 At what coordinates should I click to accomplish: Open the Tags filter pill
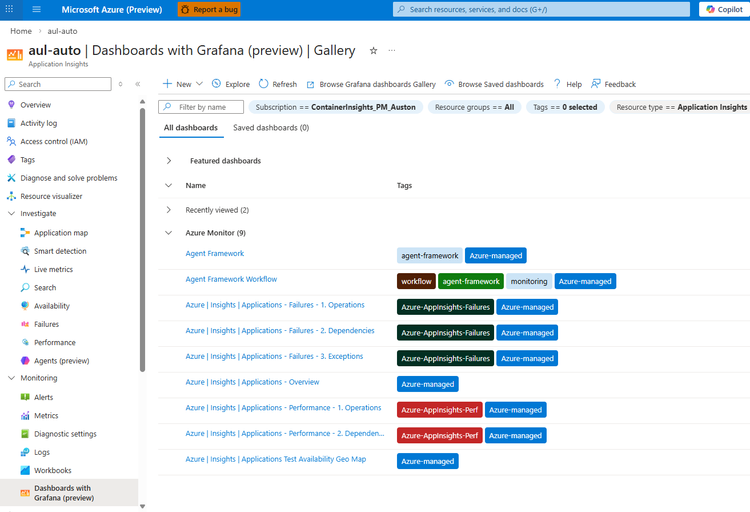pyautogui.click(x=565, y=107)
